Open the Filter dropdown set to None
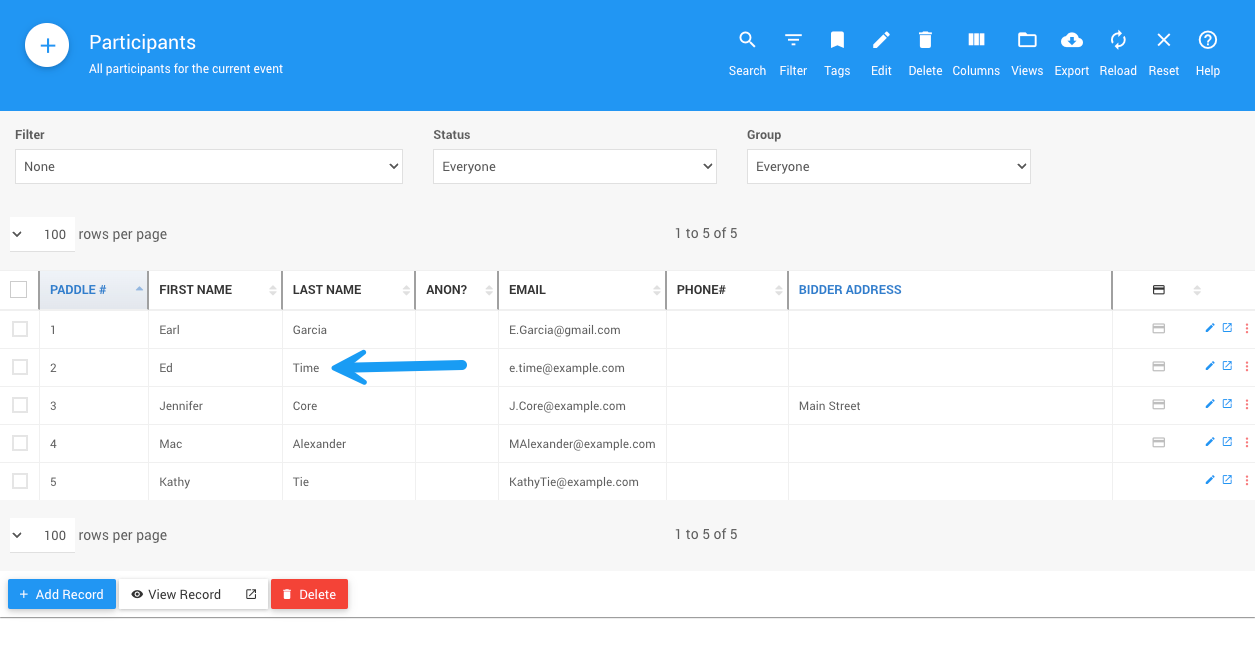 click(208, 167)
